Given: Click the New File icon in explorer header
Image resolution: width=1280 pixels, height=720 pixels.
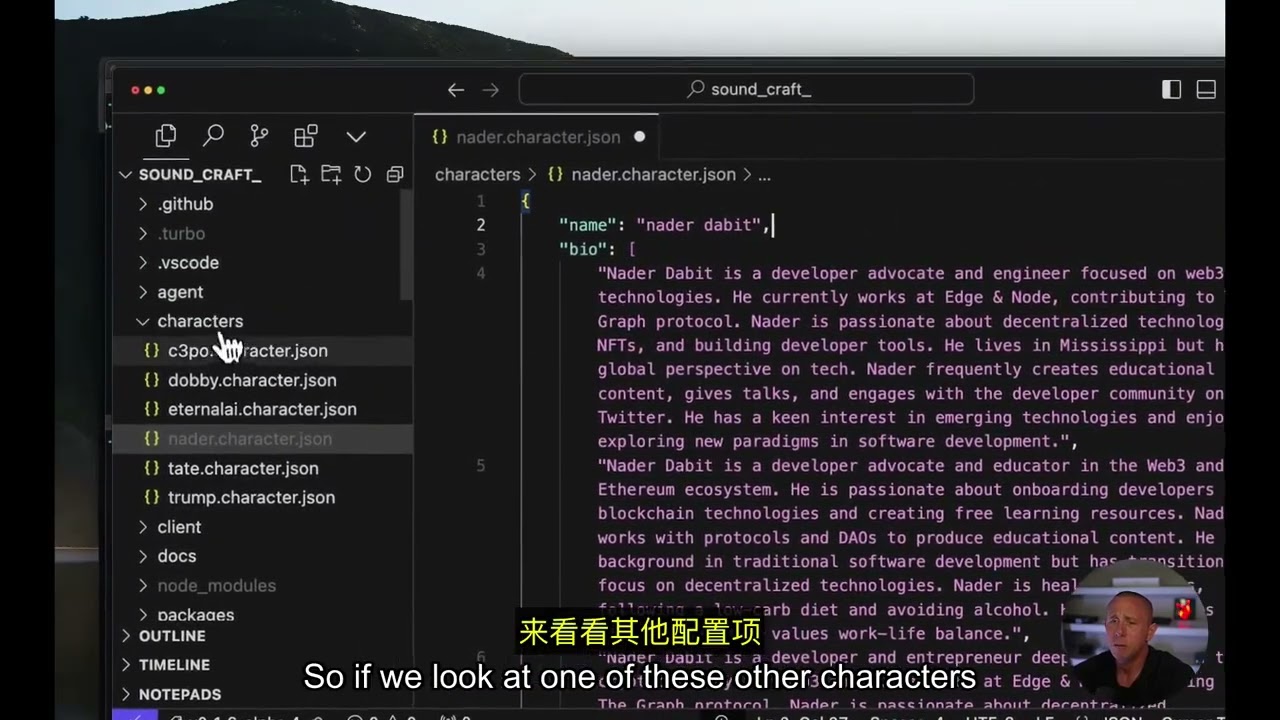Looking at the screenshot, I should point(299,174).
